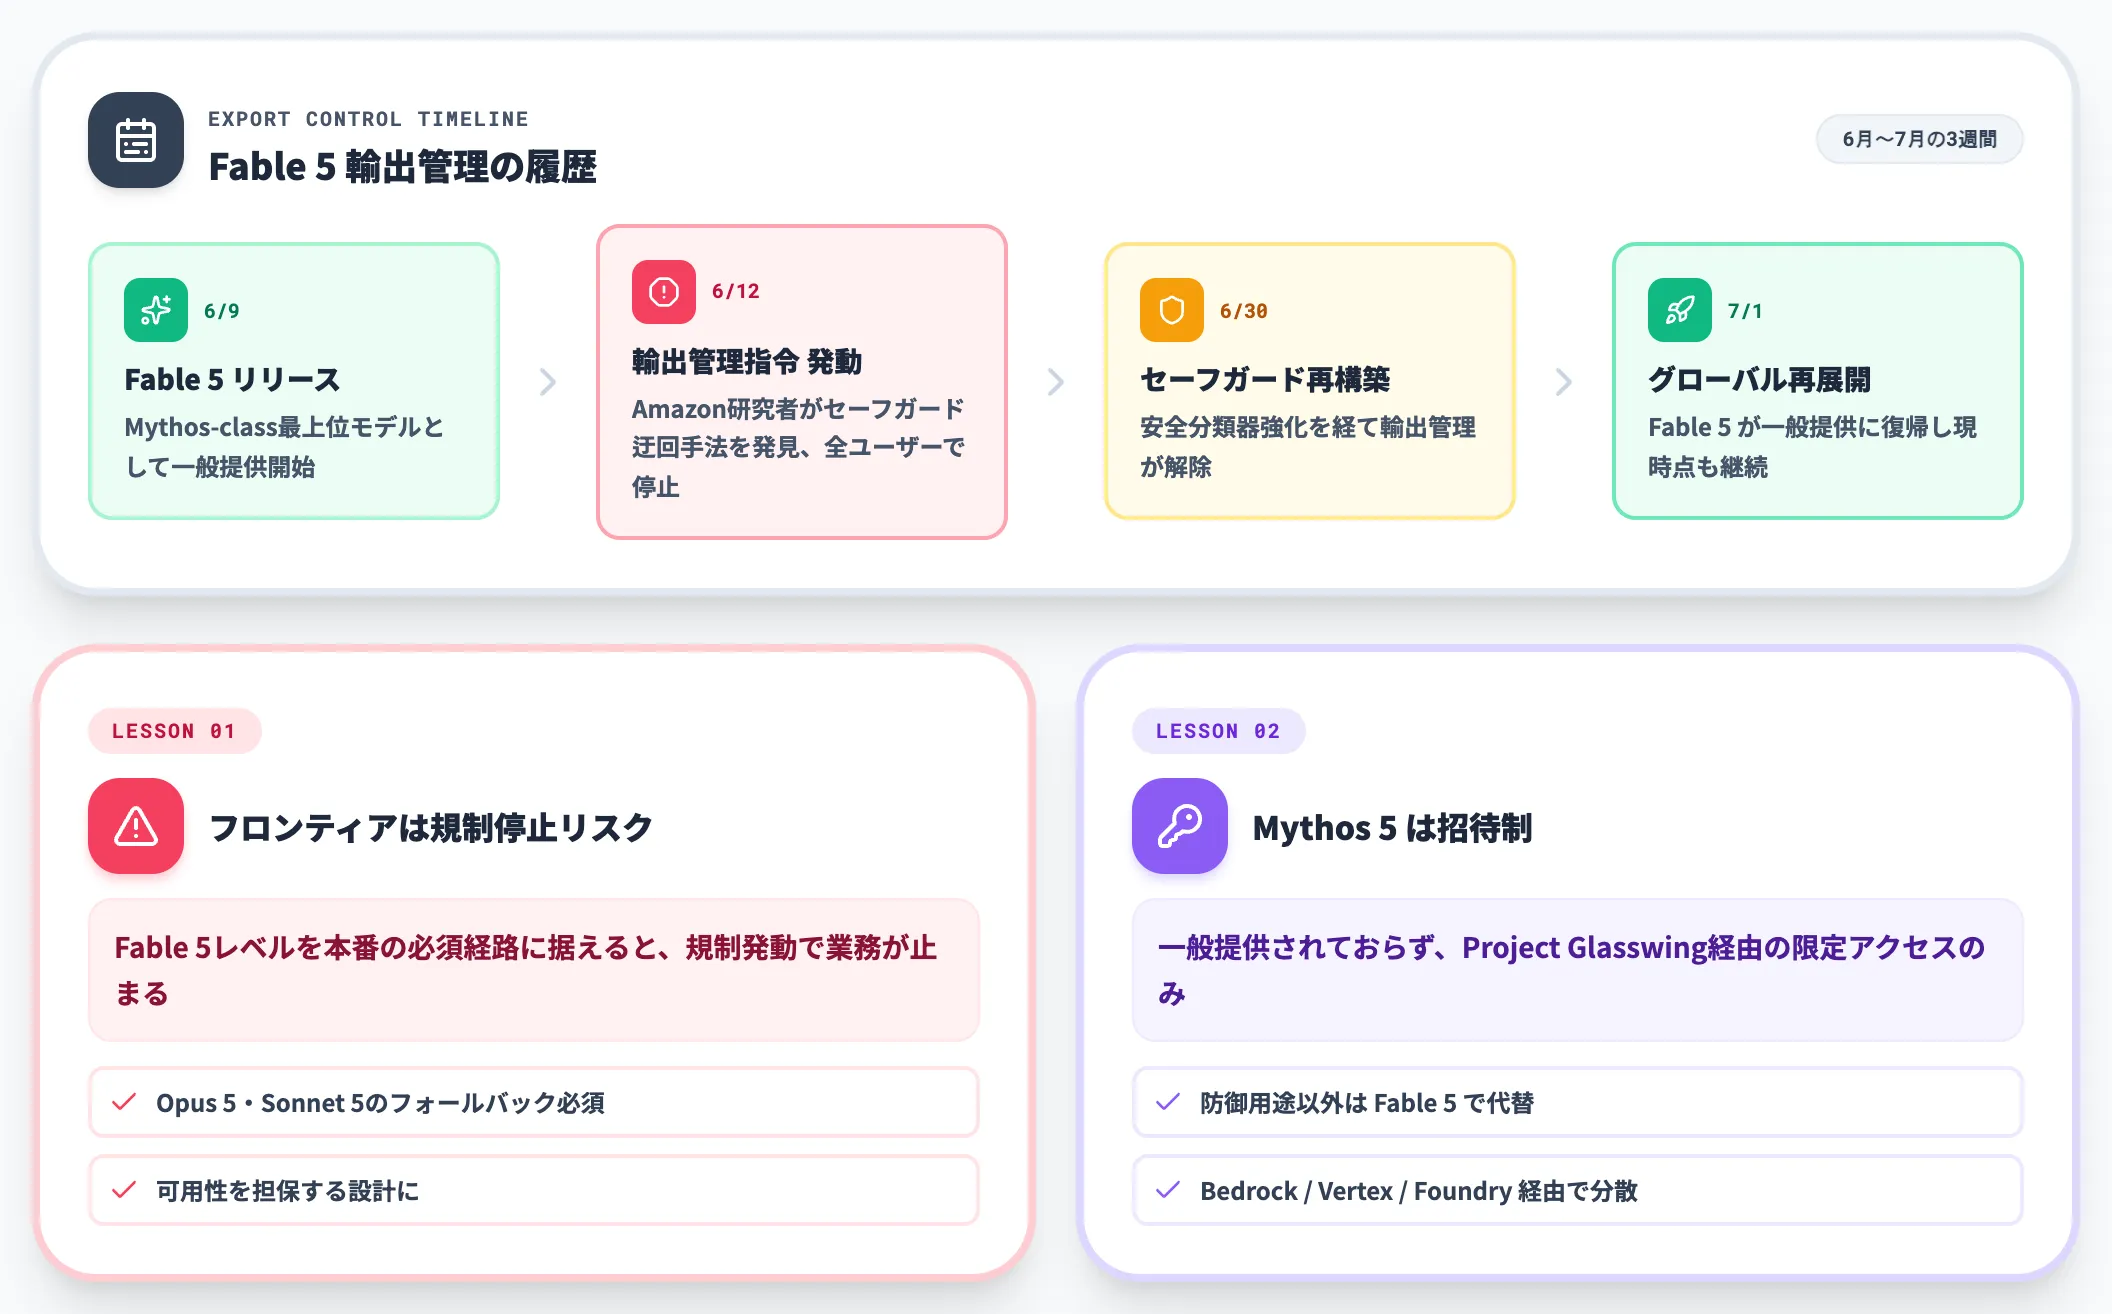Viewport: 2112px width, 1314px height.
Task: Click the 6/30 date label
Action: (x=1244, y=311)
